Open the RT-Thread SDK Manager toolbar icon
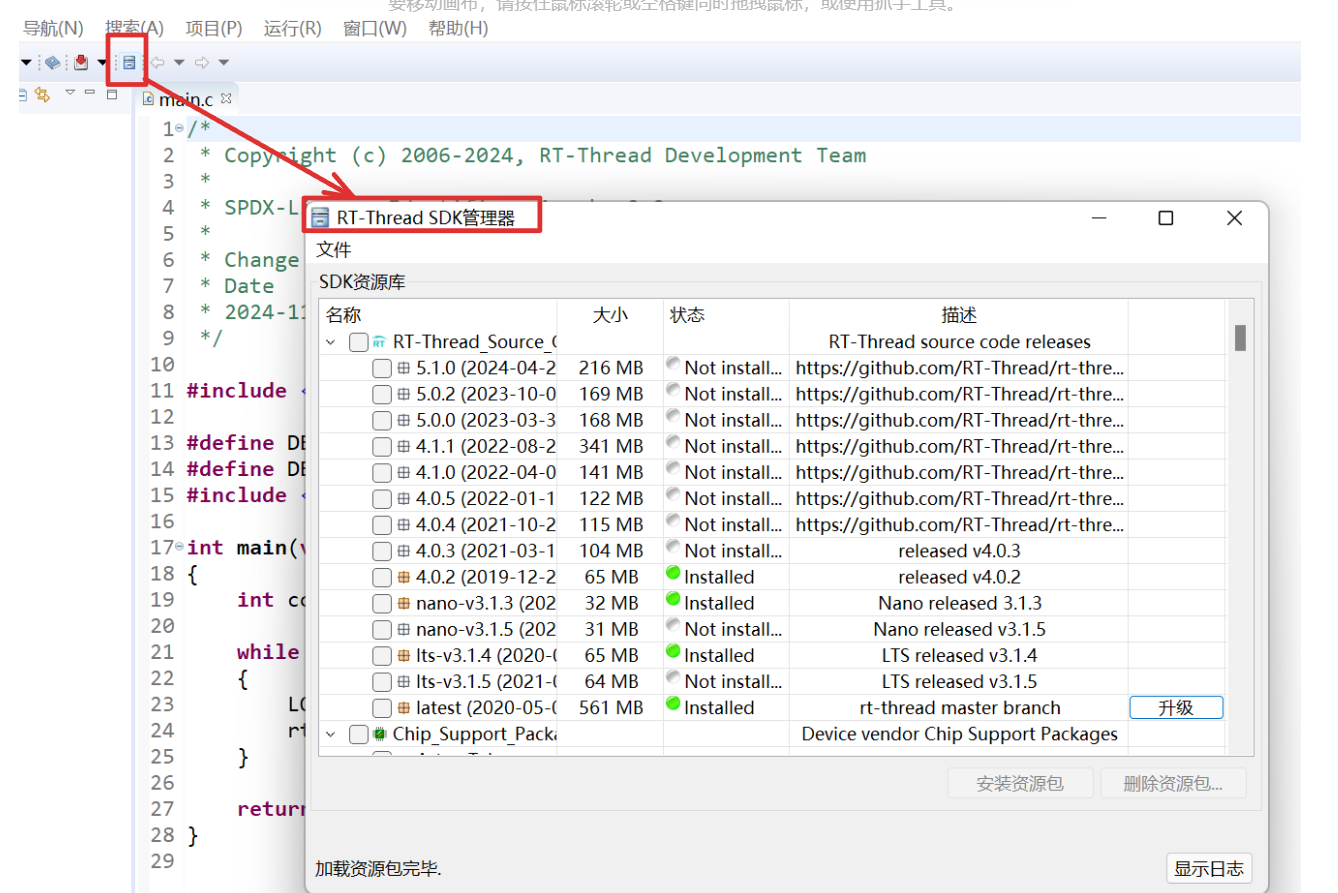The image size is (1338, 893). coord(129,62)
